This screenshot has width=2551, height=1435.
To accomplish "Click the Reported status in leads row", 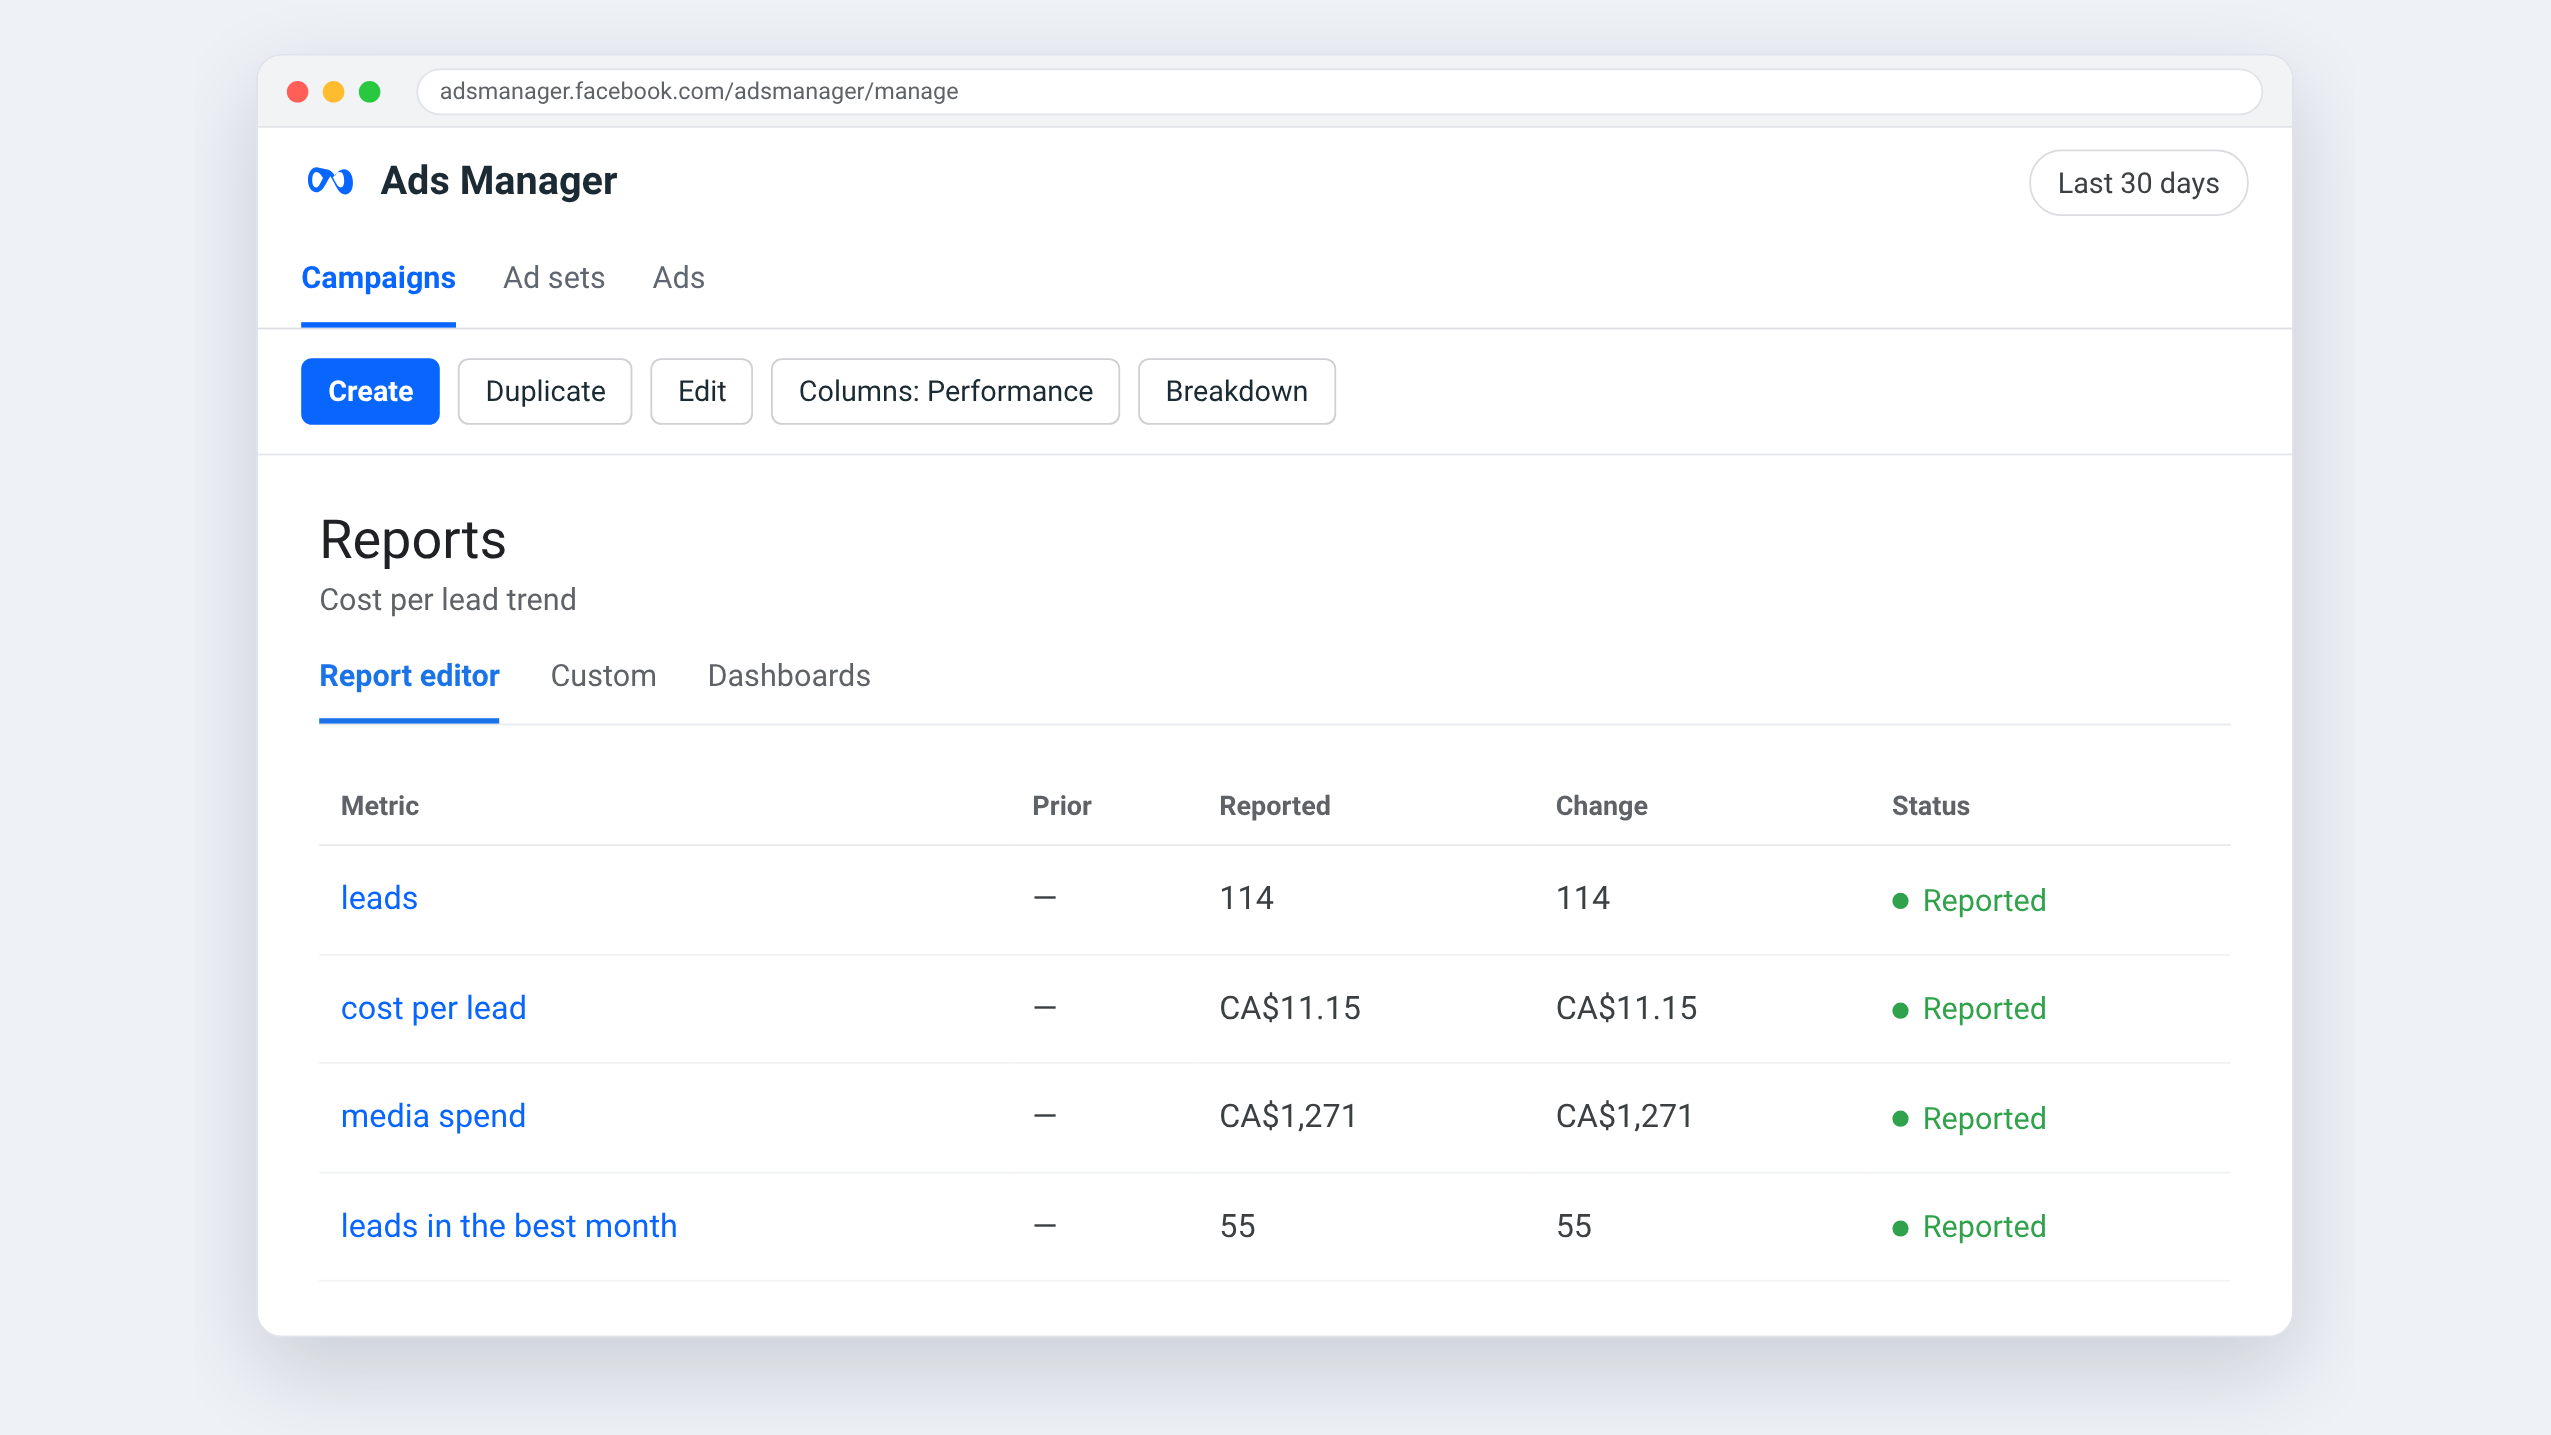I will pyautogui.click(x=1969, y=900).
